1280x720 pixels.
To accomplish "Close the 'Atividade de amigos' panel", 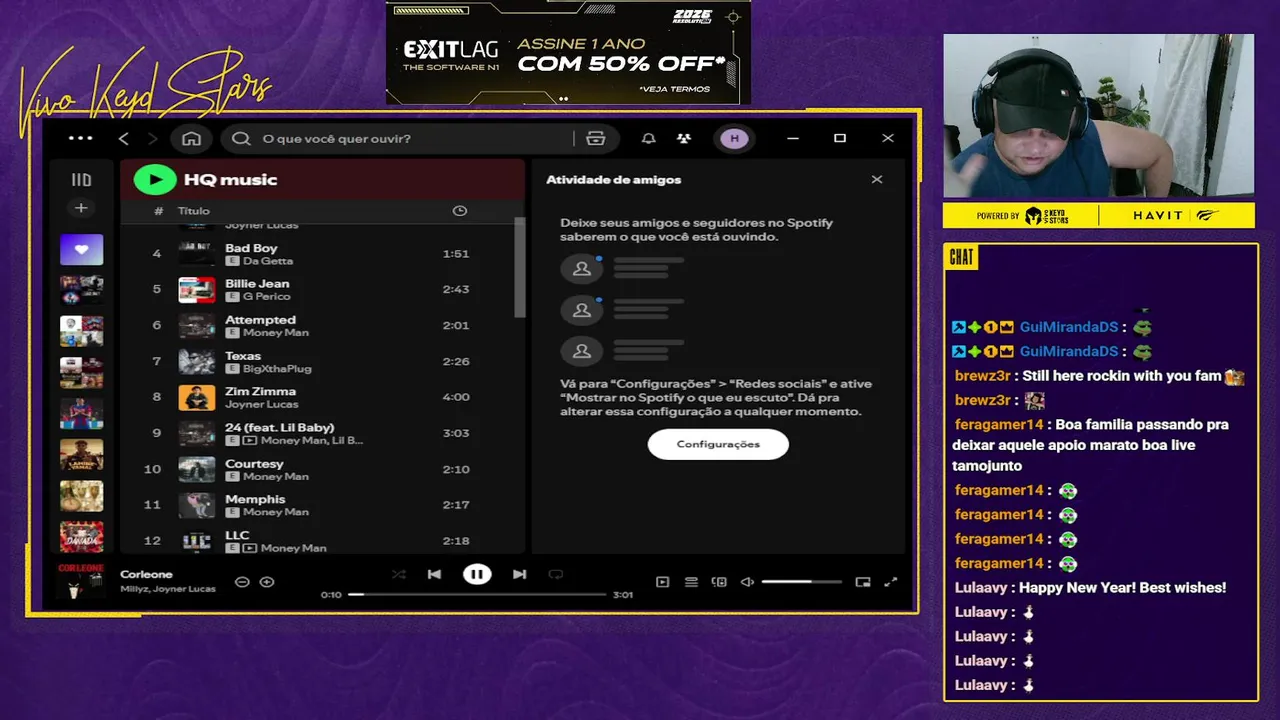I will (877, 180).
